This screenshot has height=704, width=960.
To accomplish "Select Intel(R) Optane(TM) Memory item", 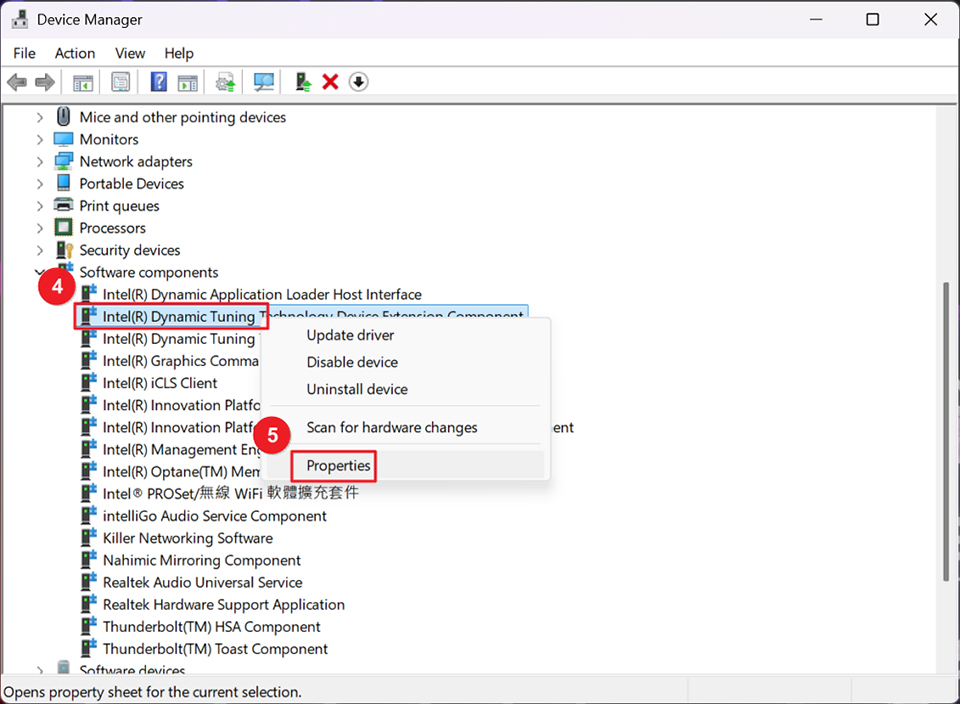I will (x=181, y=471).
